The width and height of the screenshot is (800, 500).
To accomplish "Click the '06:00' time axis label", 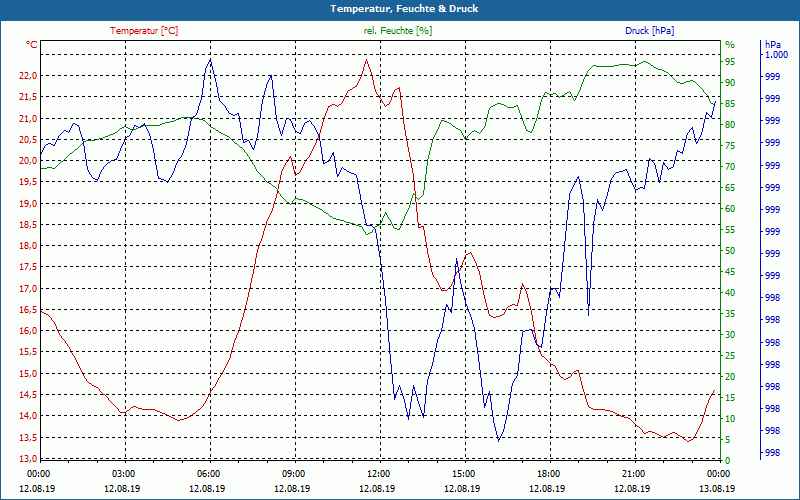I will 208,473.
